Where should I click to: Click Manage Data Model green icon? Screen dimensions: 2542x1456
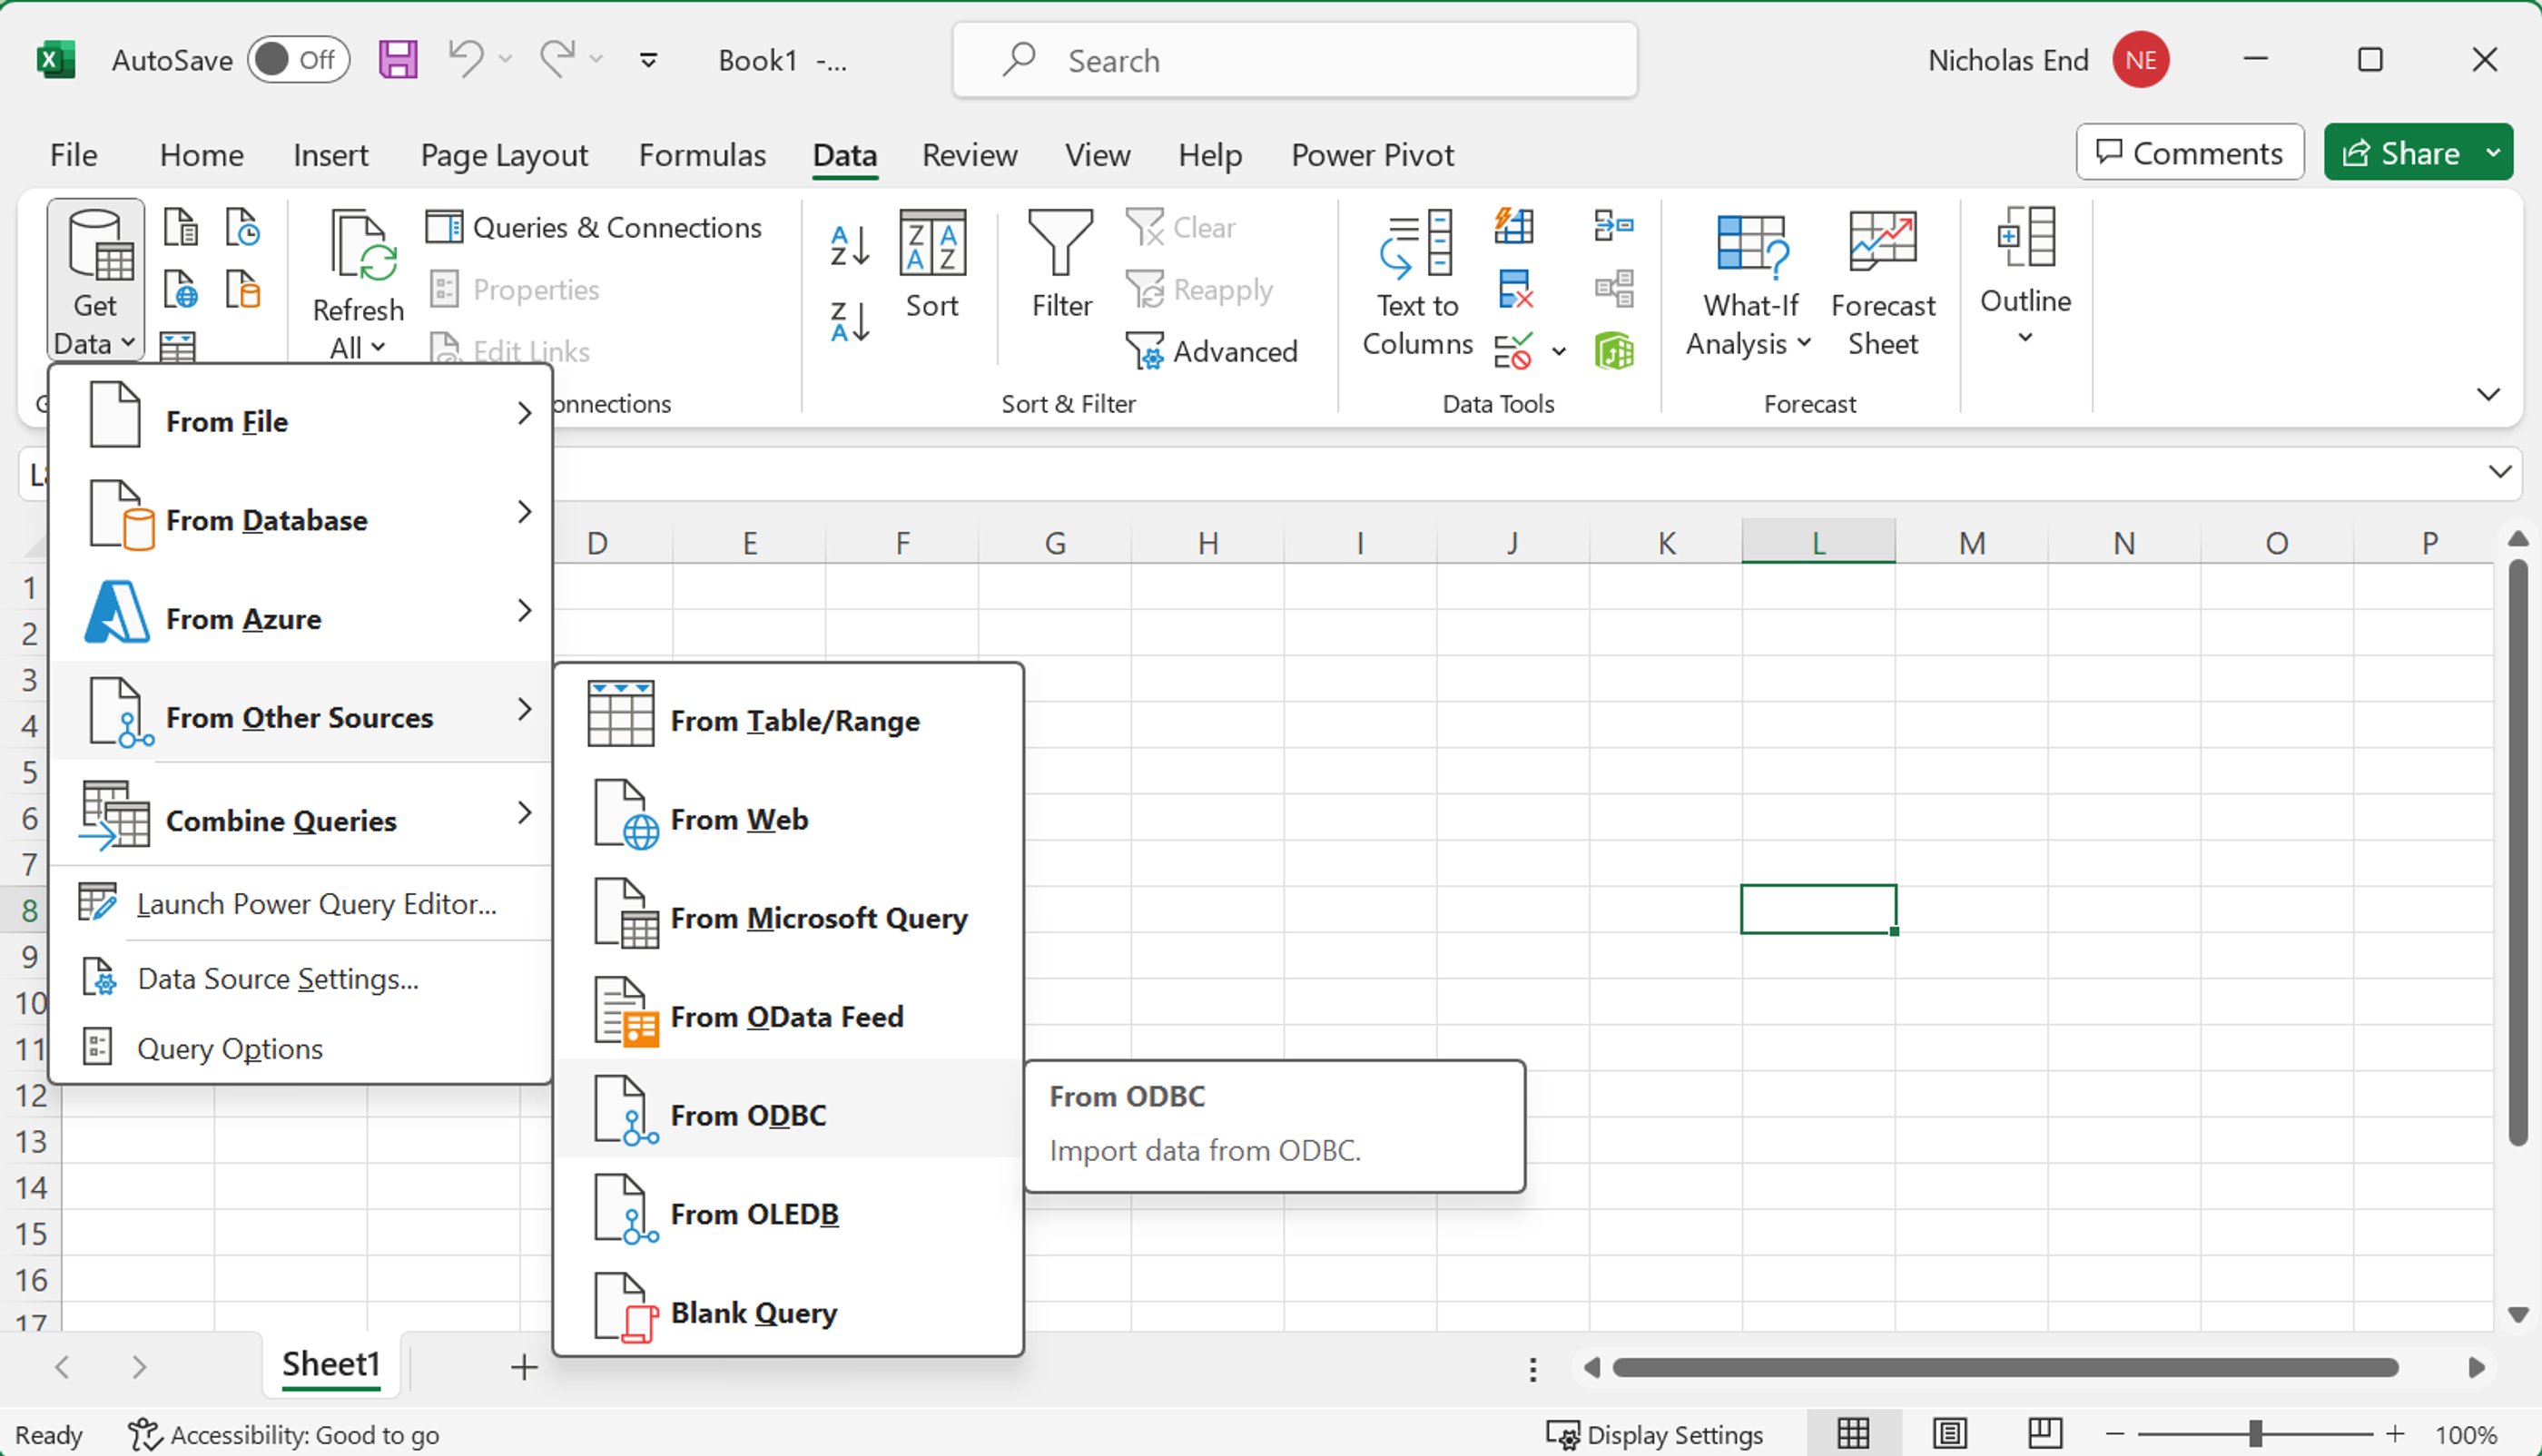click(1614, 351)
